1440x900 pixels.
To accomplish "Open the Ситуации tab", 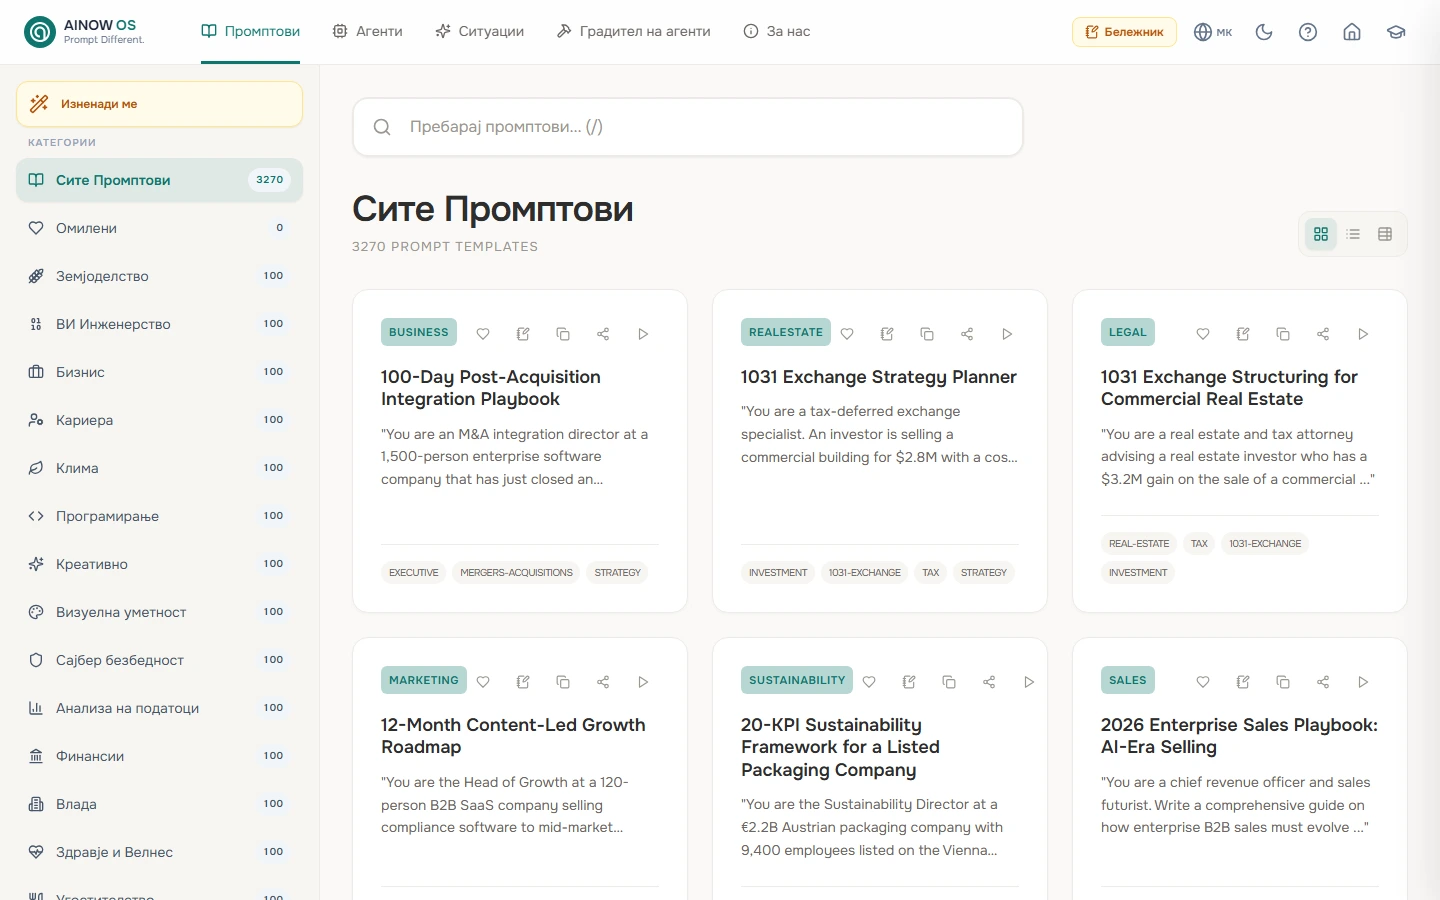I will click(479, 32).
